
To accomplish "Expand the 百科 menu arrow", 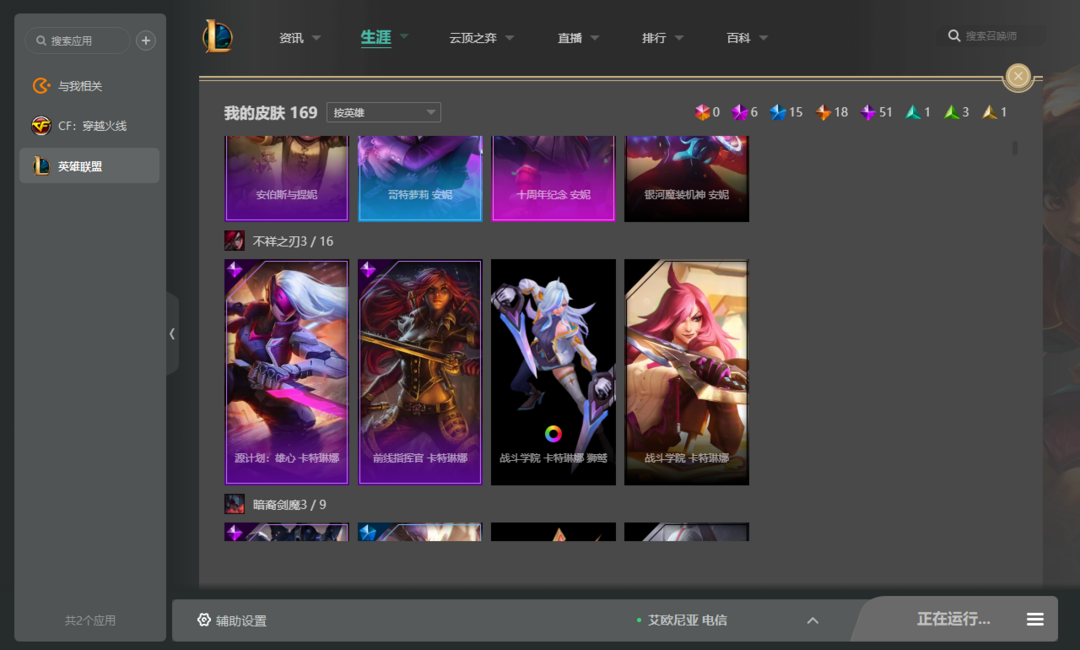I will [763, 38].
